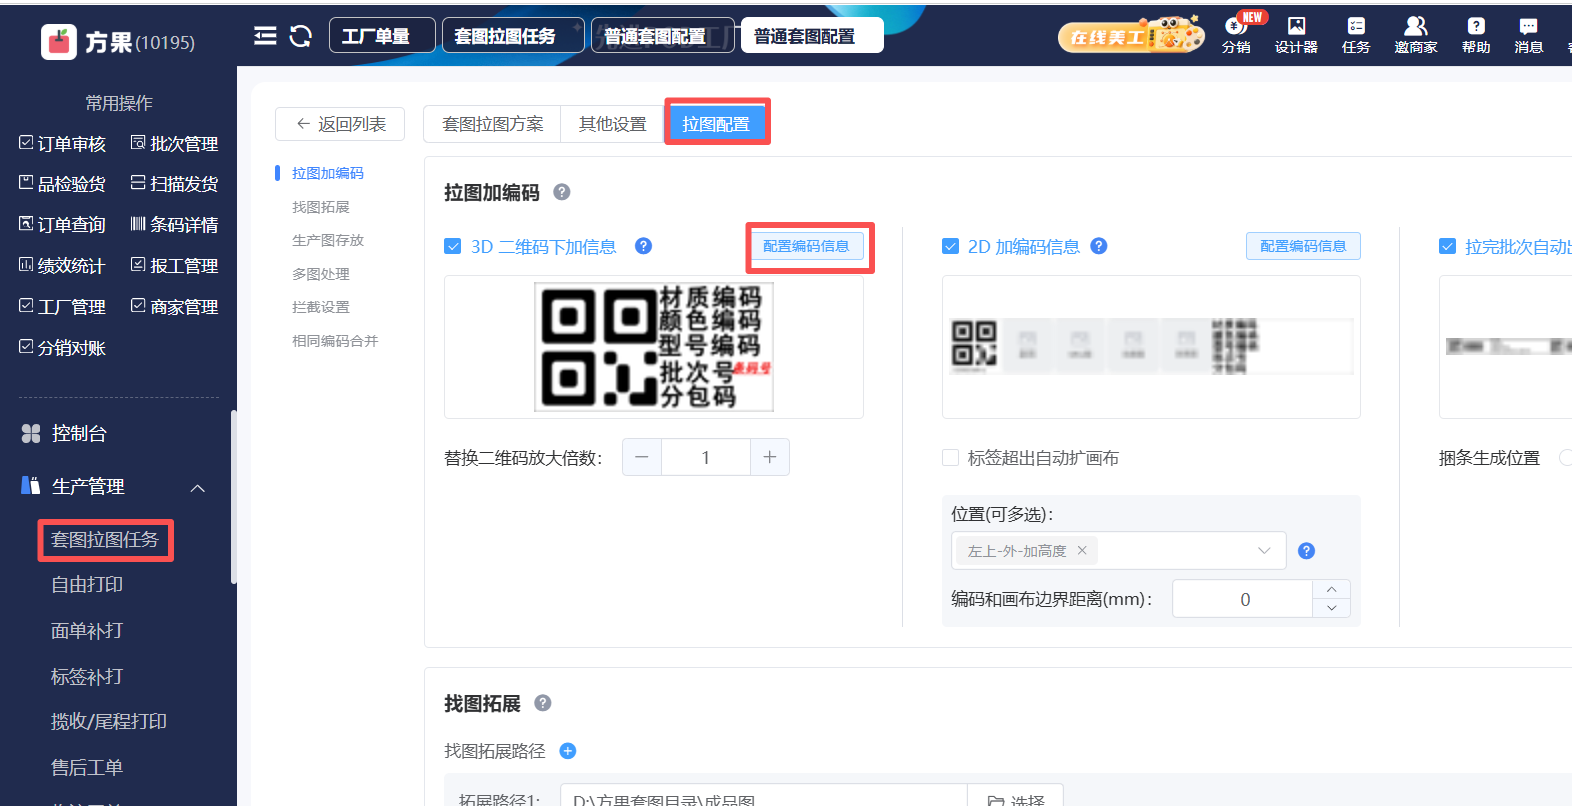This screenshot has height=806, width=1572.
Task: Click the 替换二维码放大倍数 number field
Action: [705, 457]
